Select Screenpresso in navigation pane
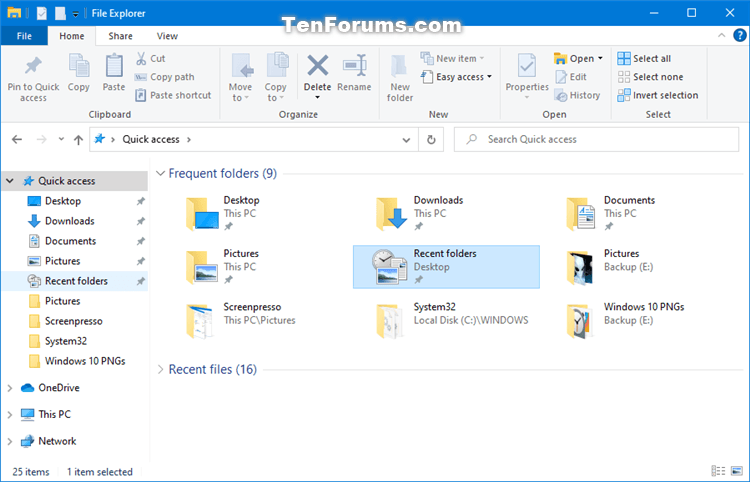Screen dimensions: 750x482 [75, 321]
